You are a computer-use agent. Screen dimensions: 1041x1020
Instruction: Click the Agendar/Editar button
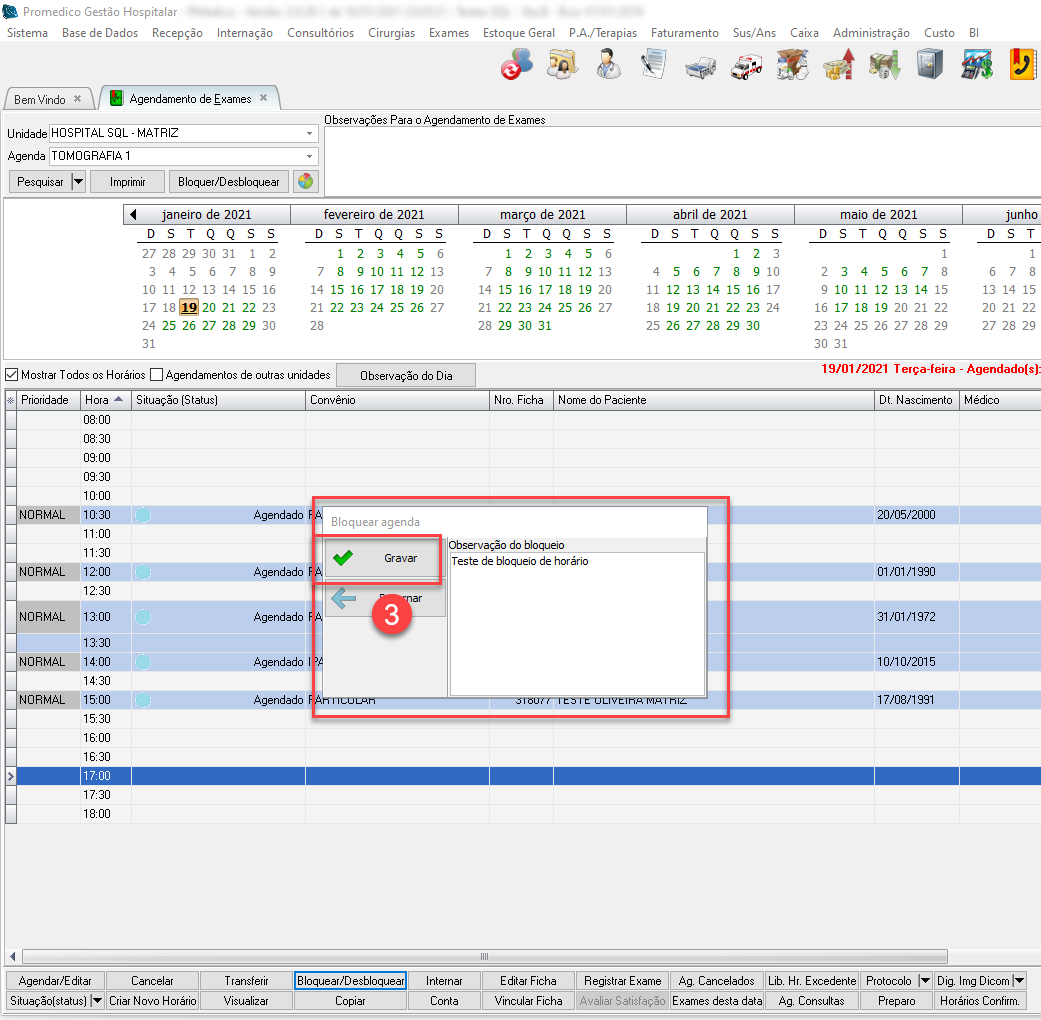click(x=54, y=981)
